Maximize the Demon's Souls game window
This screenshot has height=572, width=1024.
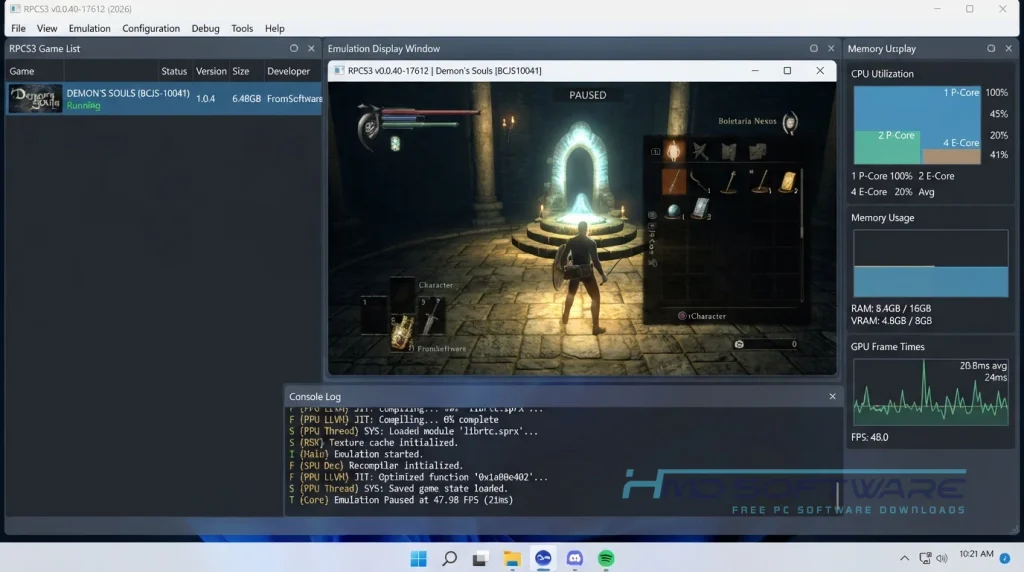[x=787, y=71]
